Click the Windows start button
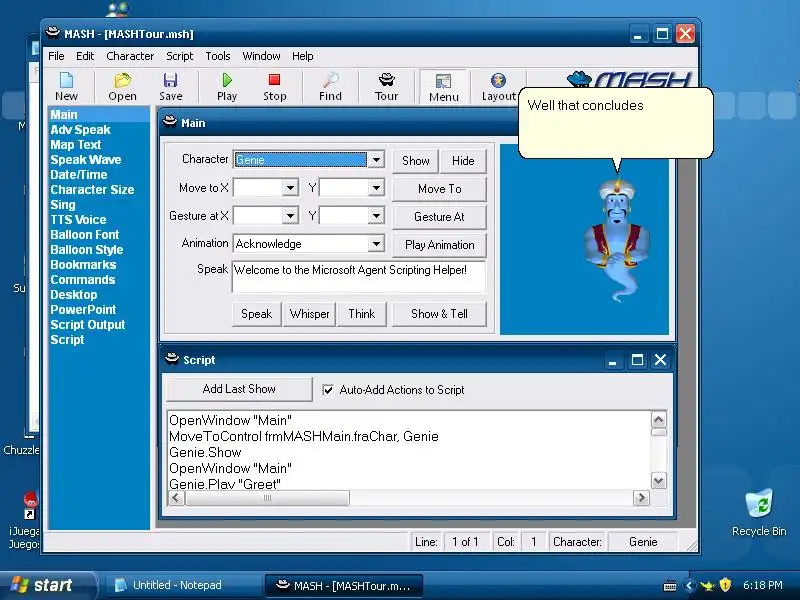800x600 pixels. point(47,585)
